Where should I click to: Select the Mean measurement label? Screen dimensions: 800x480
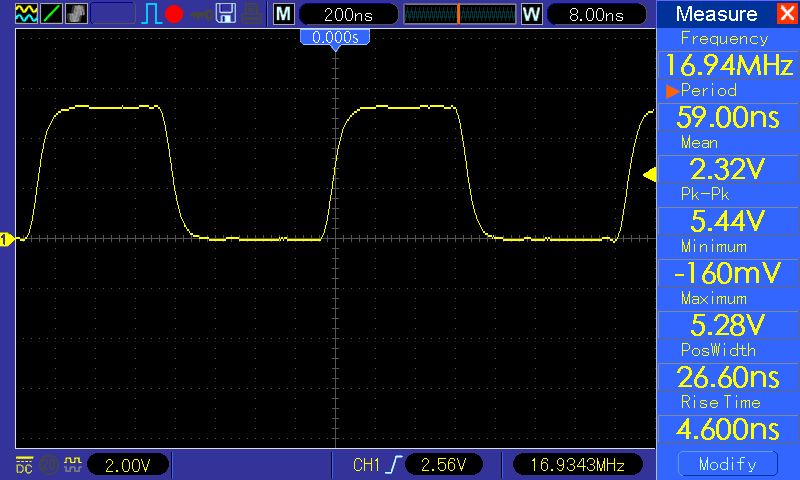click(699, 143)
